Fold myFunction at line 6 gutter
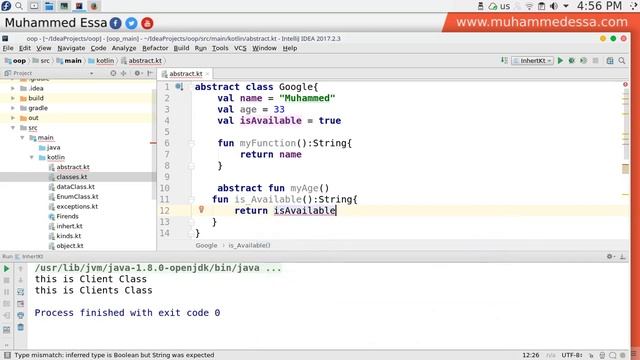This screenshot has width=640, height=360. 191,143
